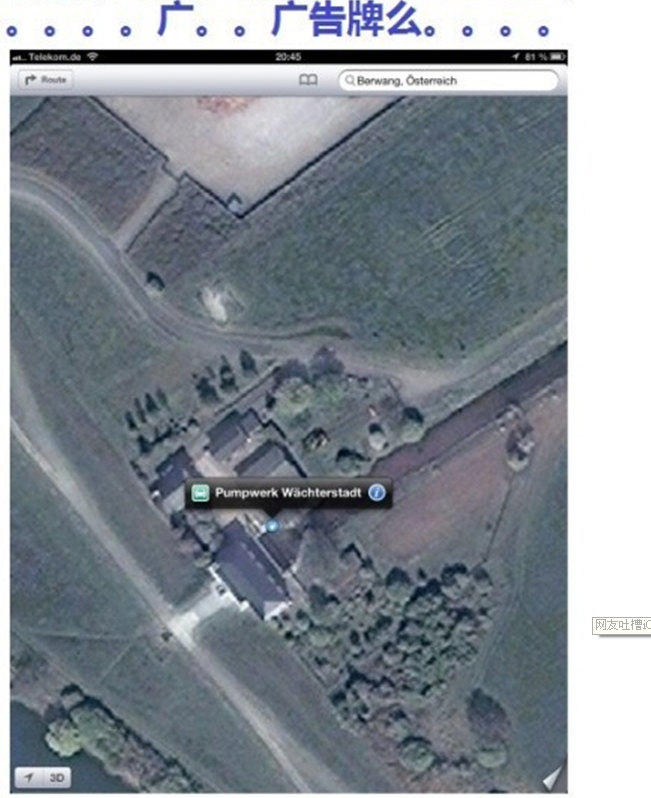The width and height of the screenshot is (651, 798).
Task: Click the magnifier icon in search box
Action: pyautogui.click(x=350, y=80)
